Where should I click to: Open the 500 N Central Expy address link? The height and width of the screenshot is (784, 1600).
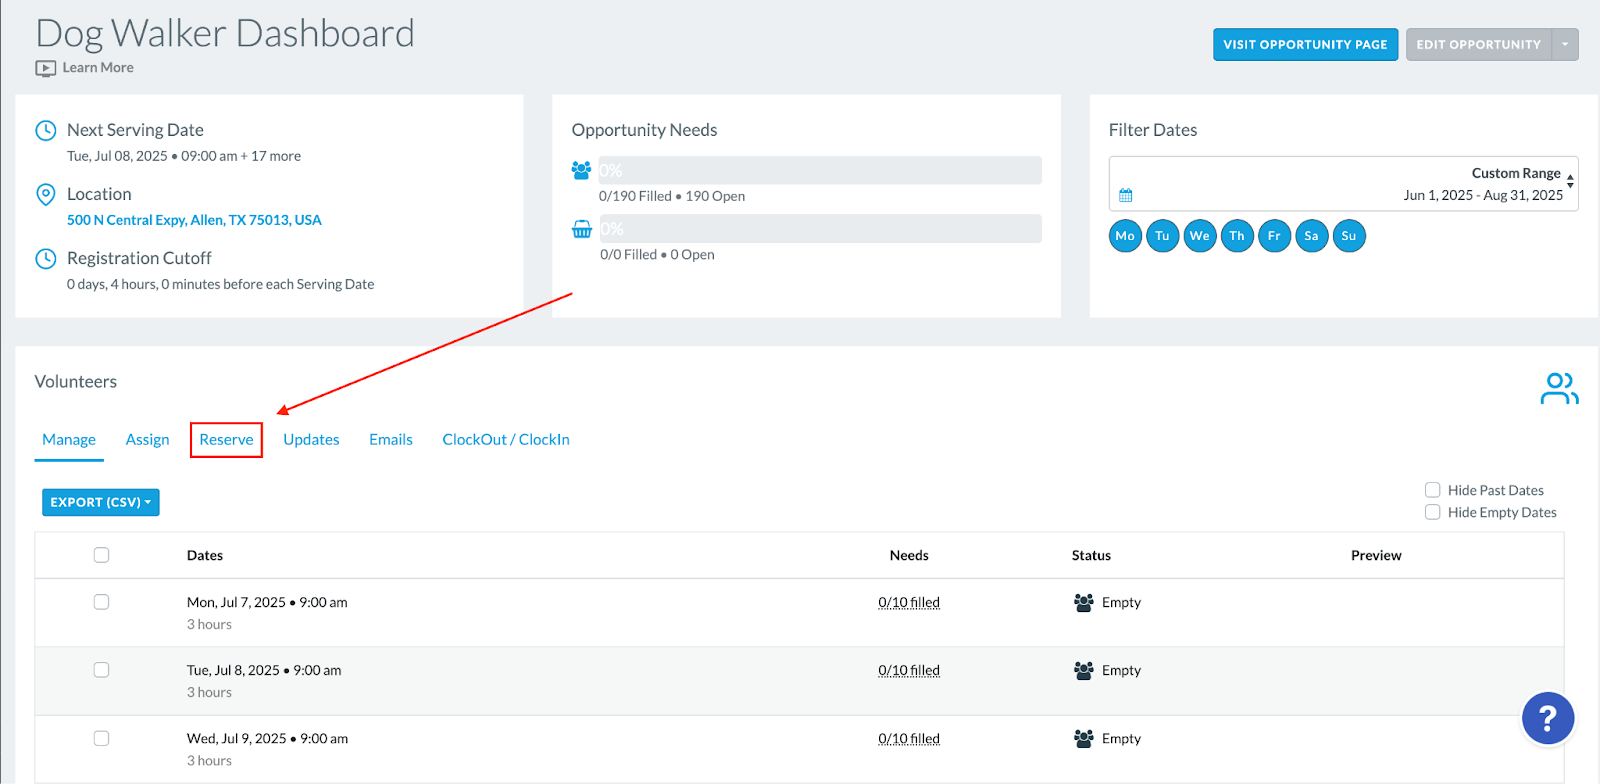(x=194, y=220)
